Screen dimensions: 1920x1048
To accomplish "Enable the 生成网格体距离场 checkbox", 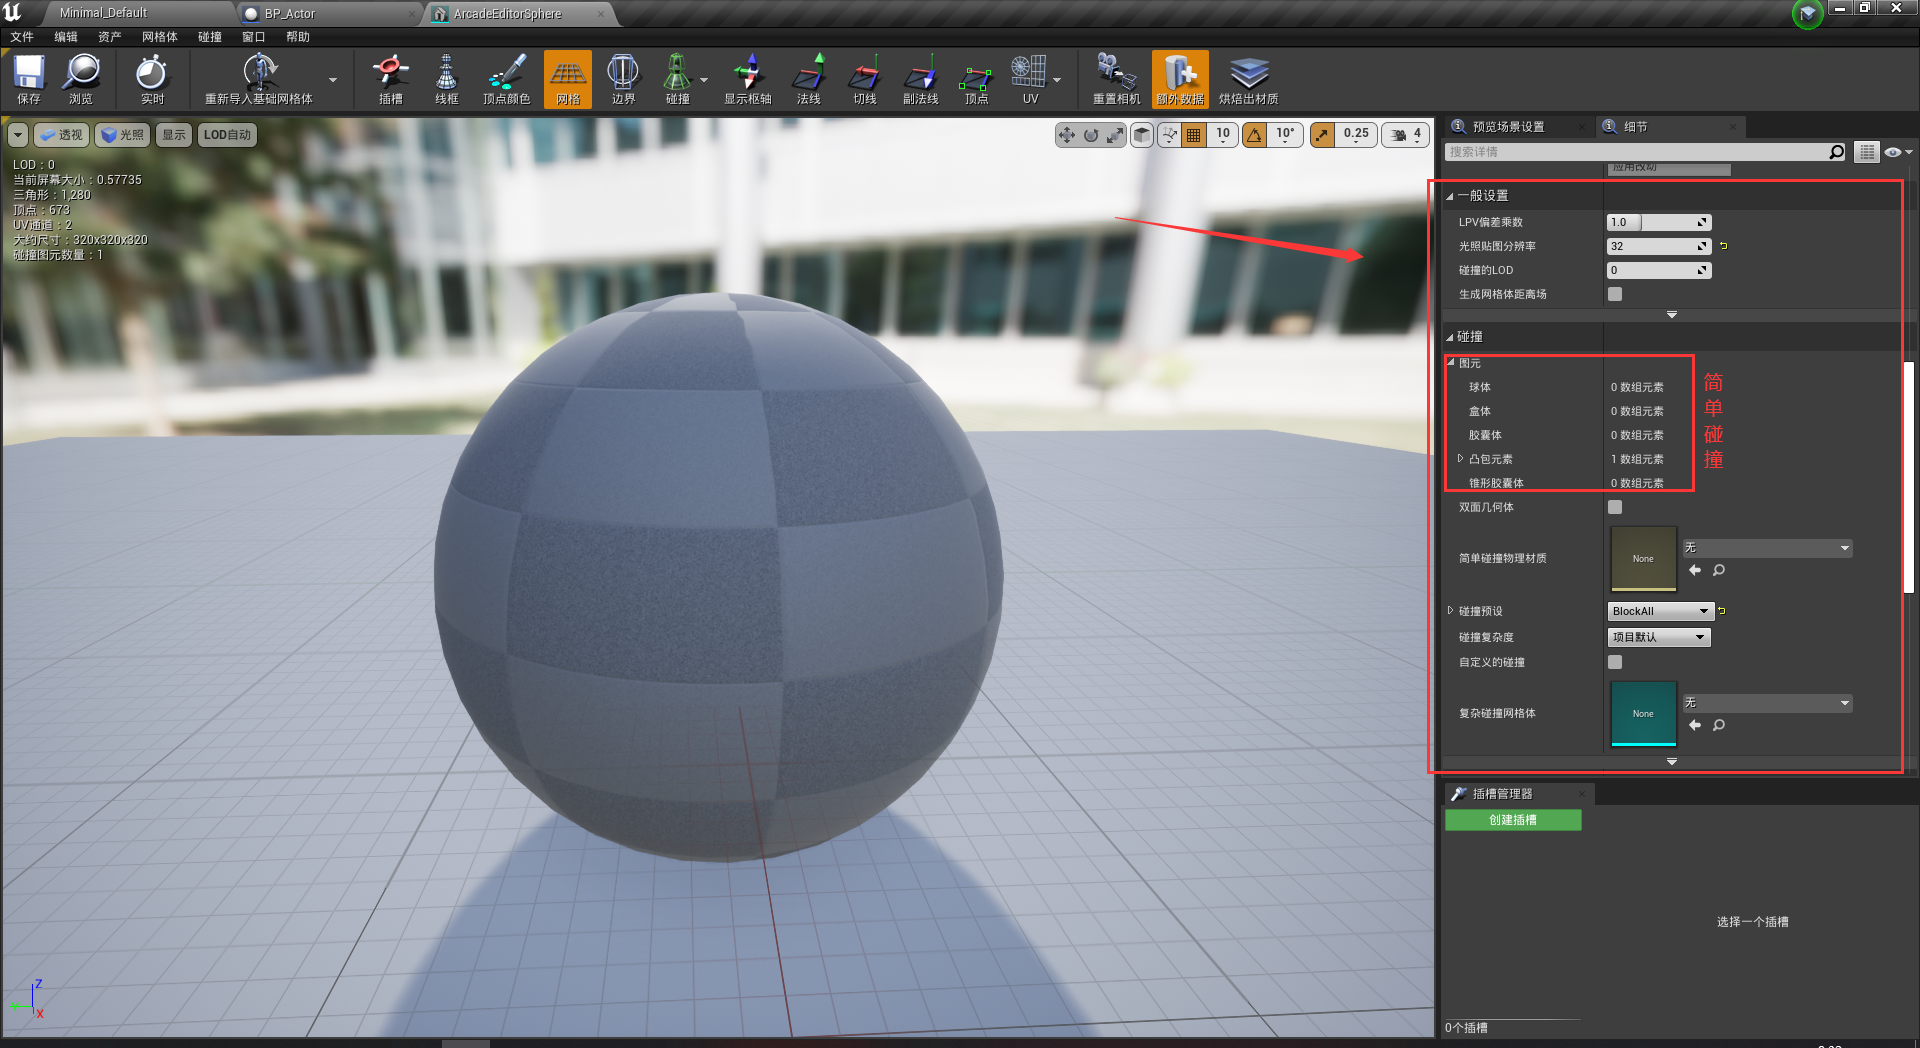I will pyautogui.click(x=1615, y=294).
